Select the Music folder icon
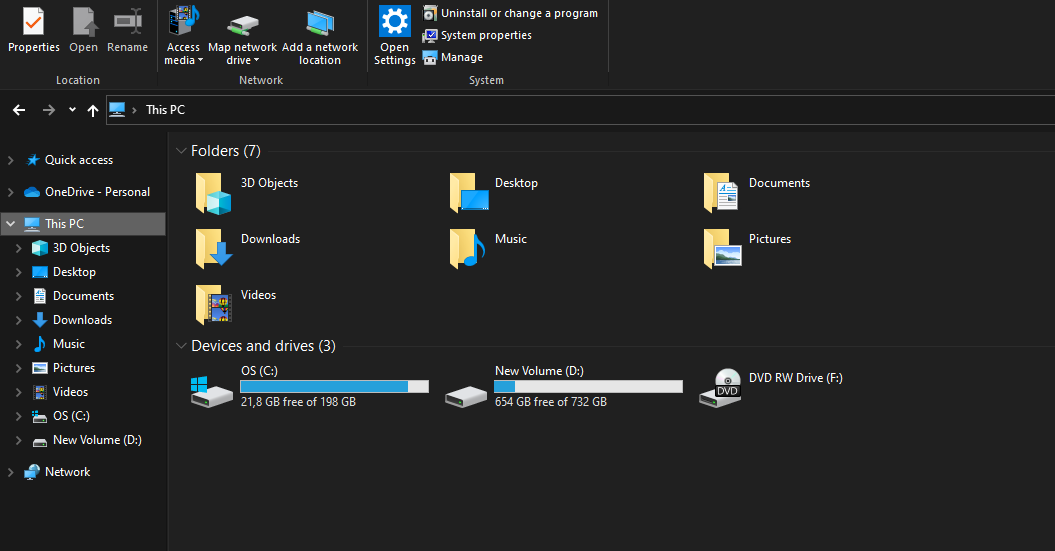 (x=467, y=248)
